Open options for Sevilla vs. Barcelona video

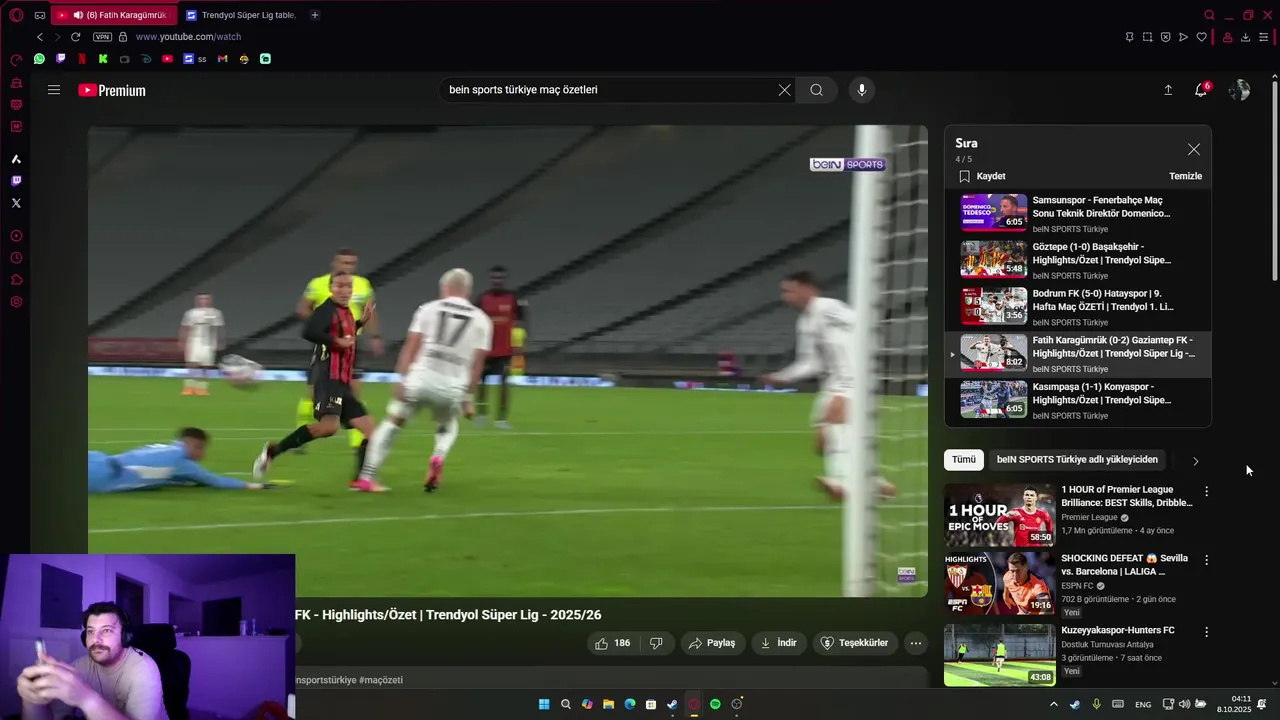coord(1206,560)
